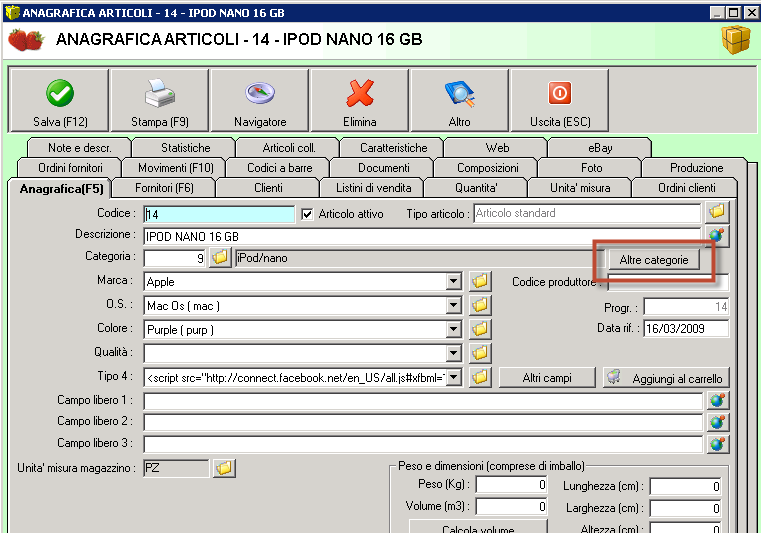Click folder icon beside Colore dropdown
The width and height of the screenshot is (761, 533).
pos(480,329)
